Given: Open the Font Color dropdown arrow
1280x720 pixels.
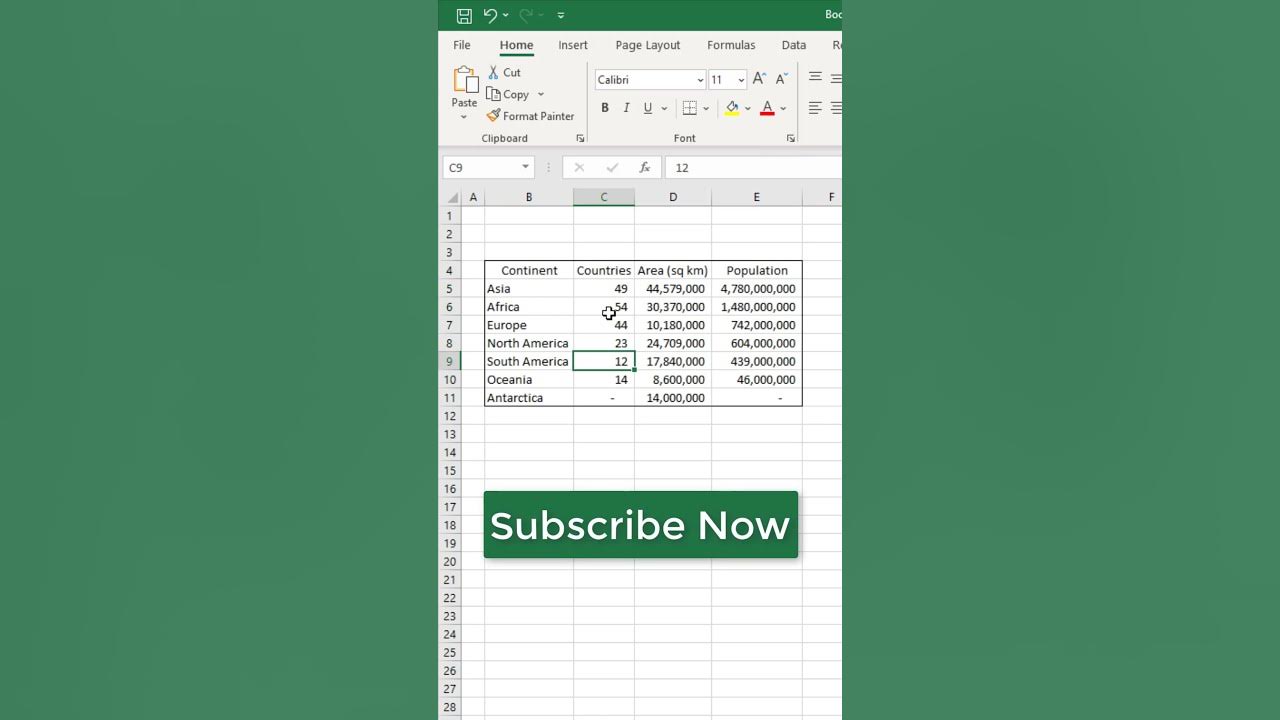Looking at the screenshot, I should (783, 108).
